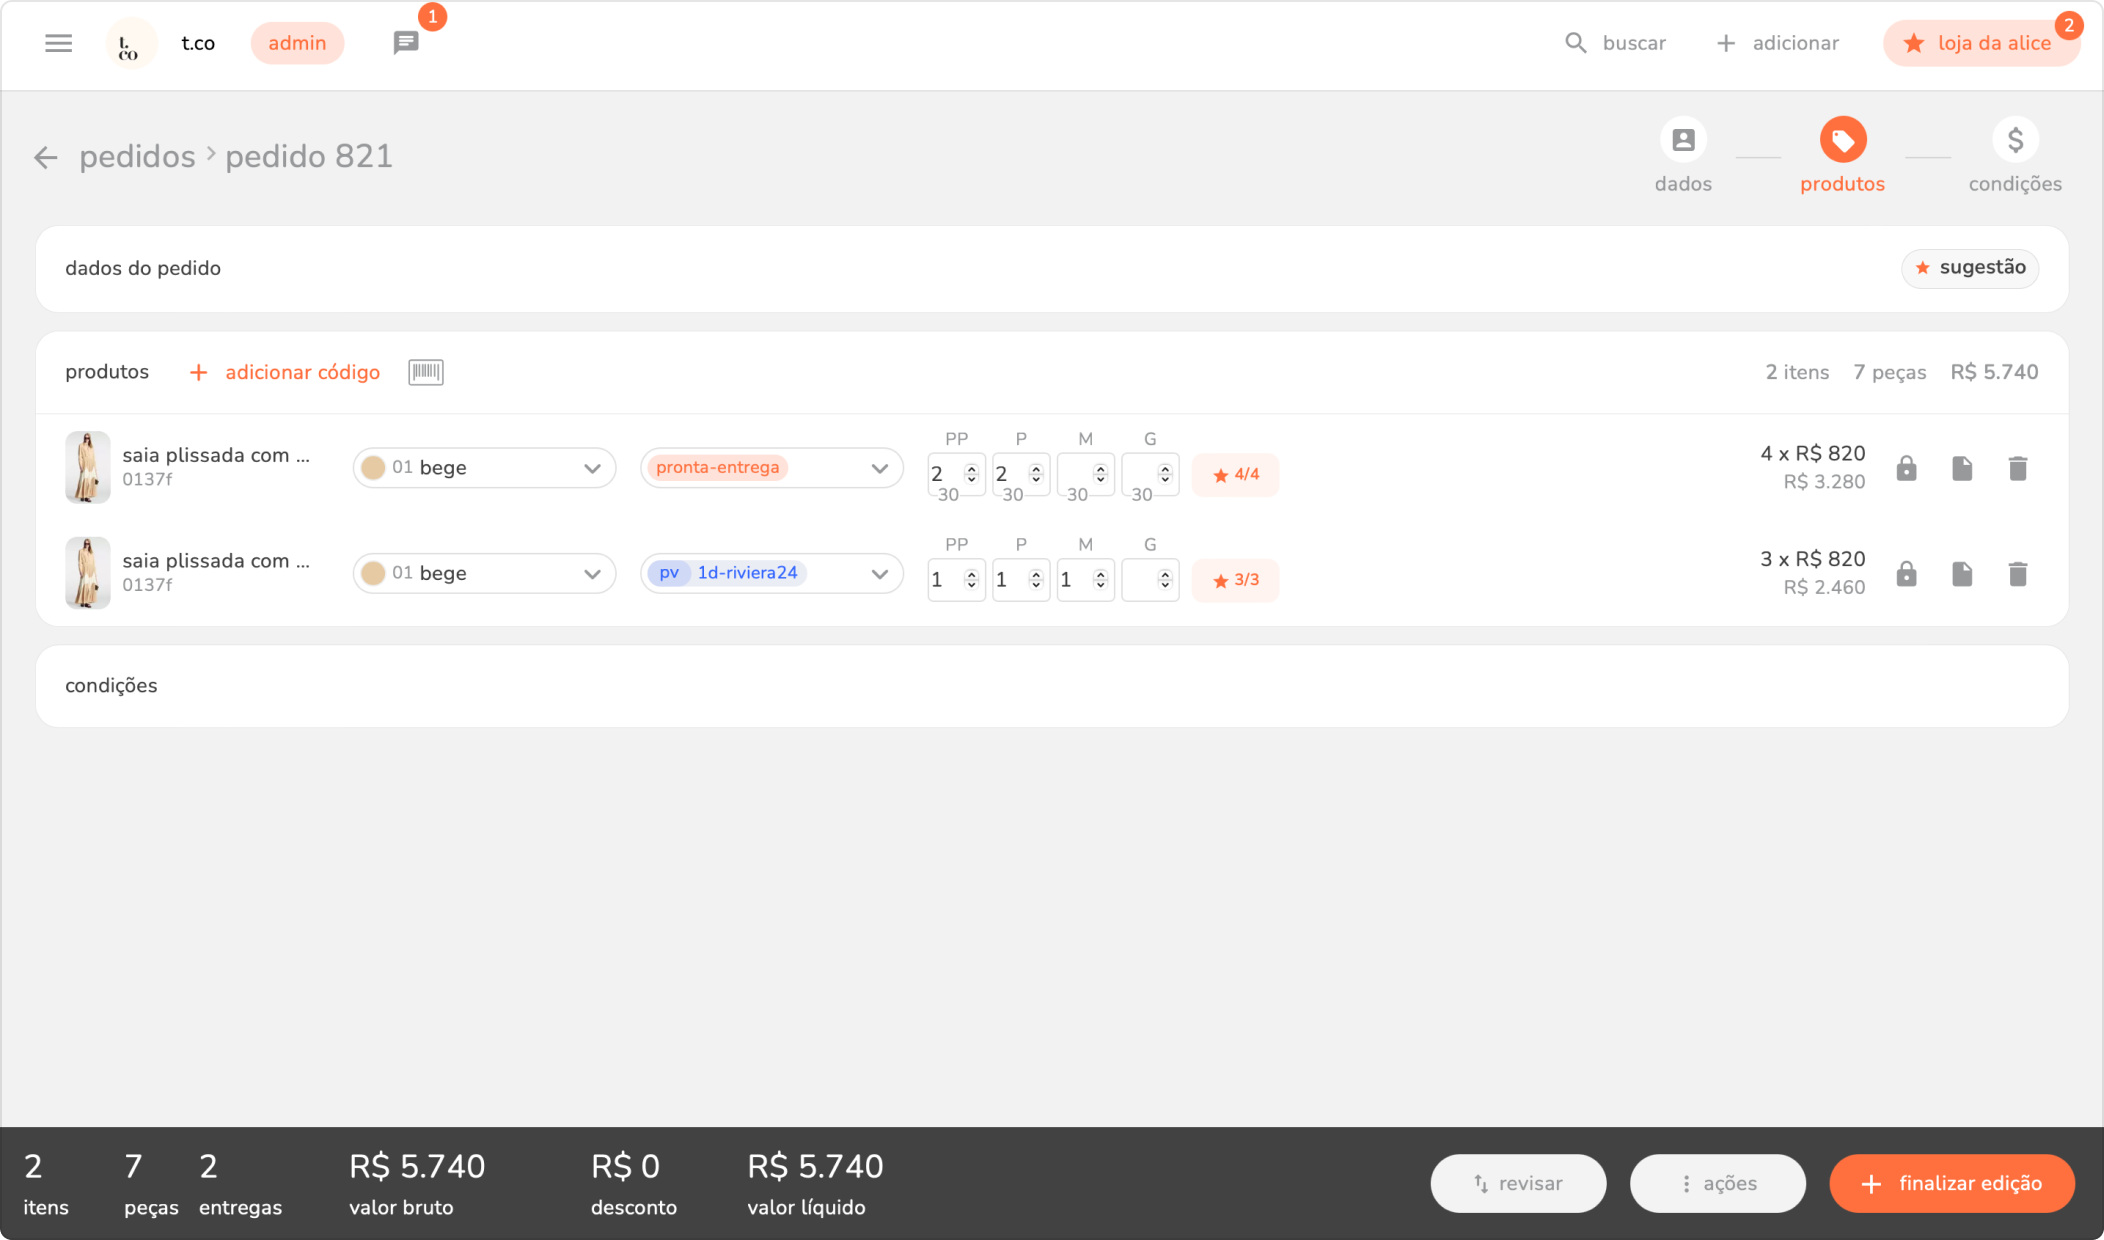
Task: Click the PP quantity field of the first row
Action: click(945, 474)
